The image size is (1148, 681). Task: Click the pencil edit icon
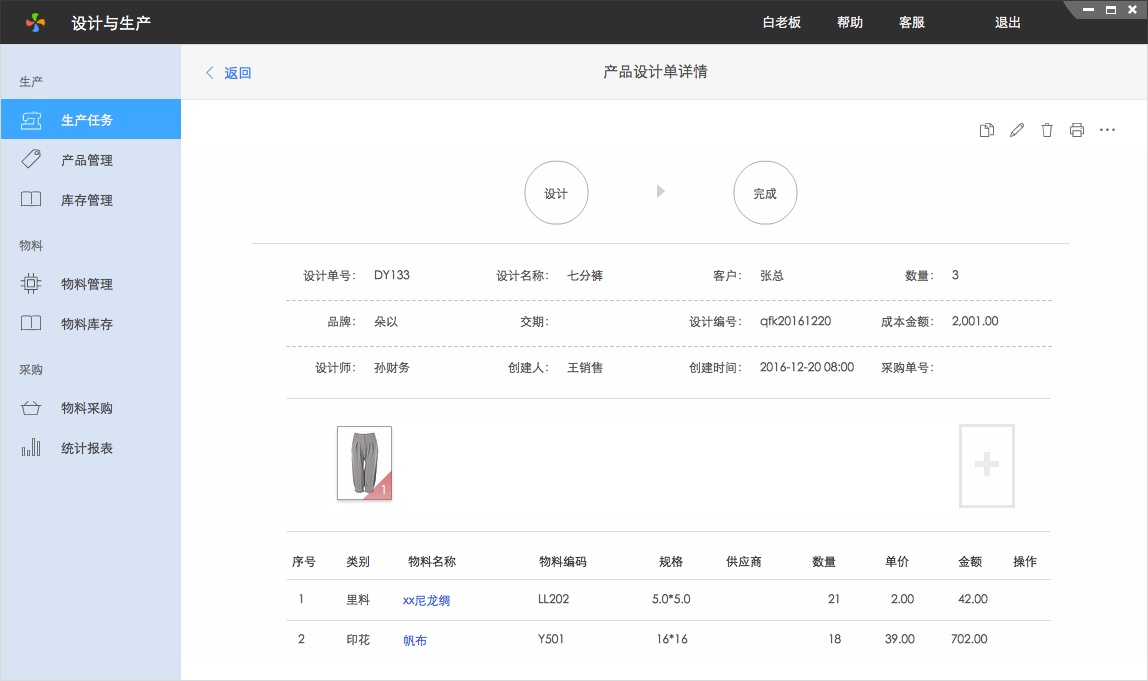pyautogui.click(x=1017, y=130)
